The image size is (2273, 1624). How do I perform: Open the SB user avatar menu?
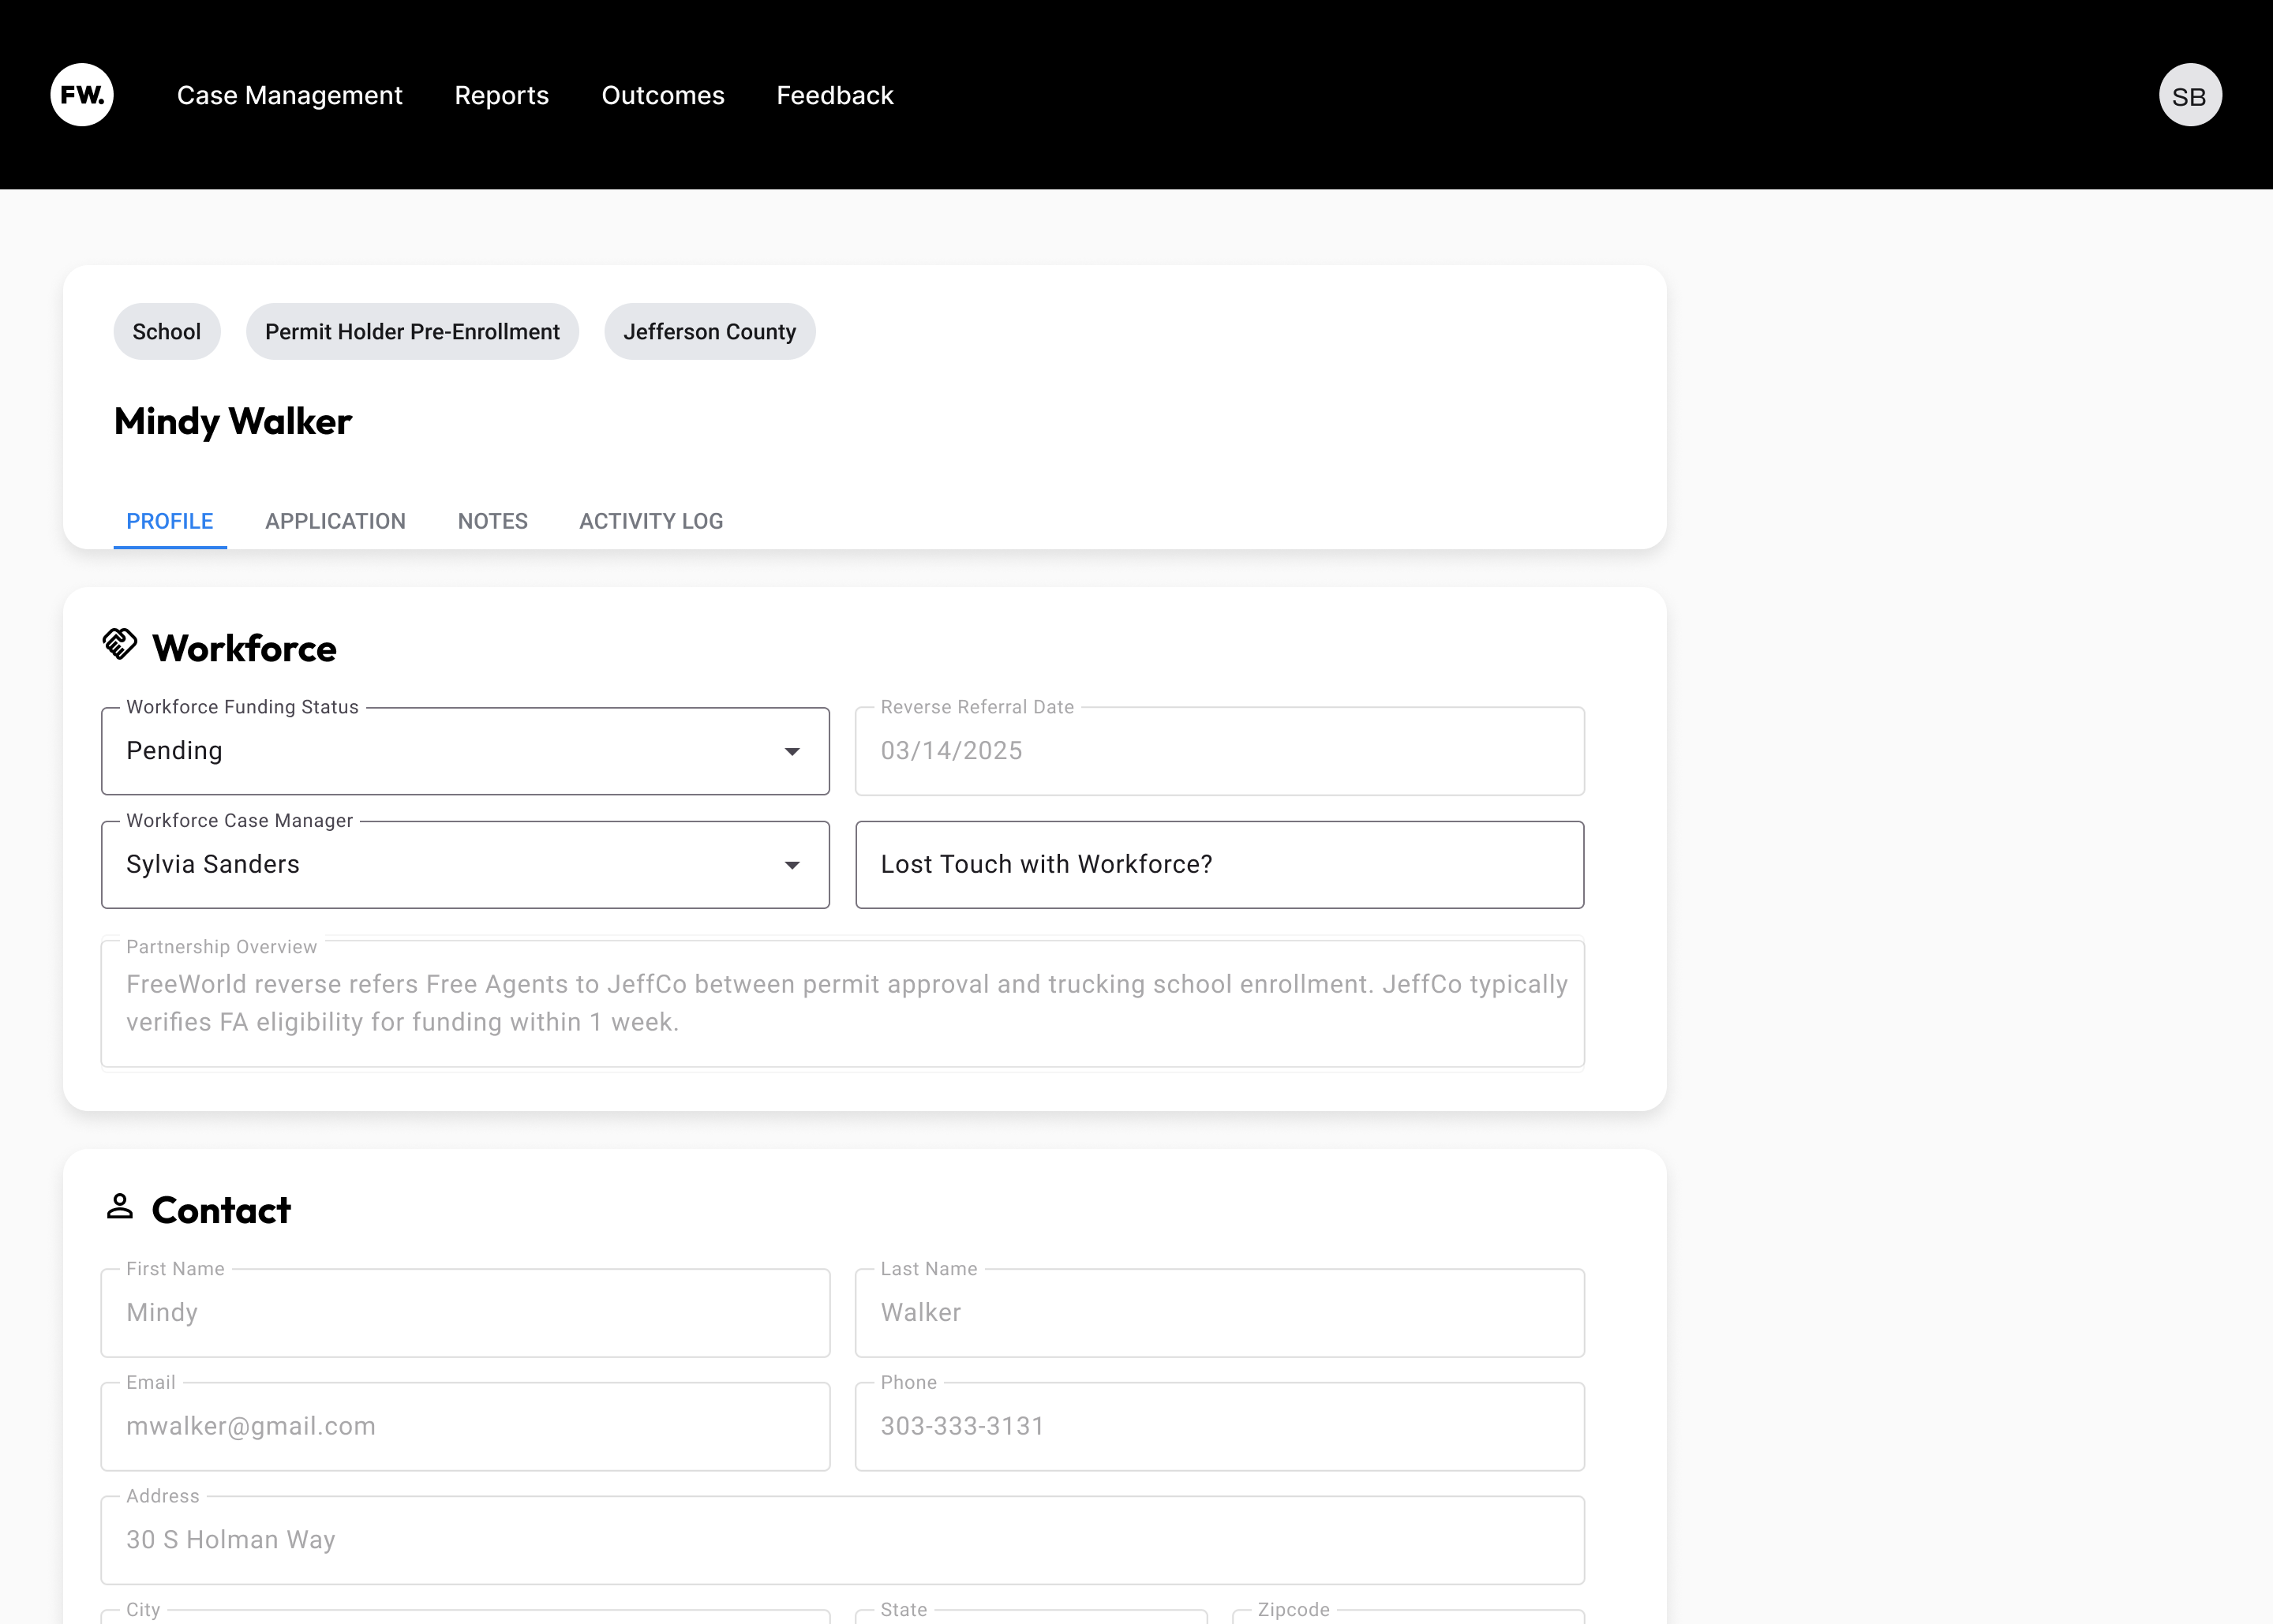[2190, 95]
